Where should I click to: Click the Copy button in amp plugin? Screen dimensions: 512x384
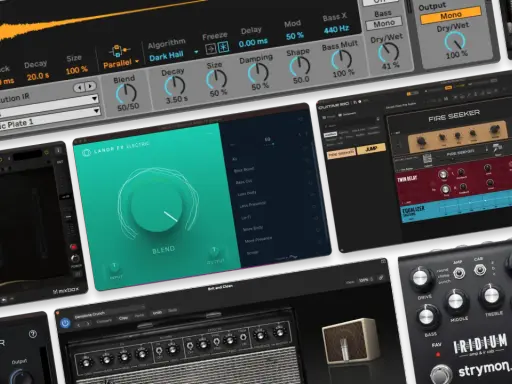tap(124, 318)
